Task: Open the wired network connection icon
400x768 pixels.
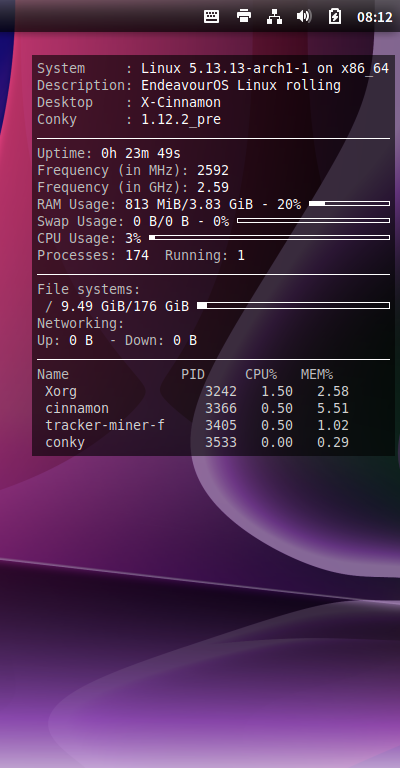Action: (274, 16)
